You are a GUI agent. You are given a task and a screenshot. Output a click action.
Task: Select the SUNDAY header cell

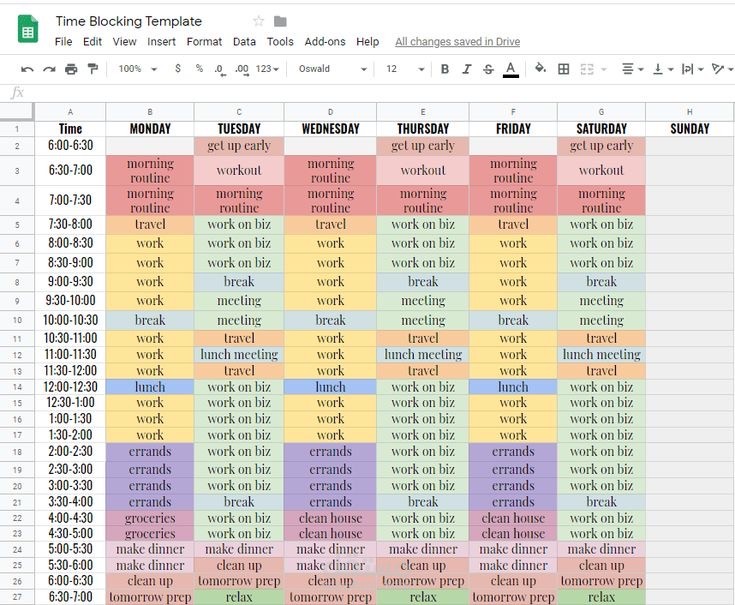point(690,129)
